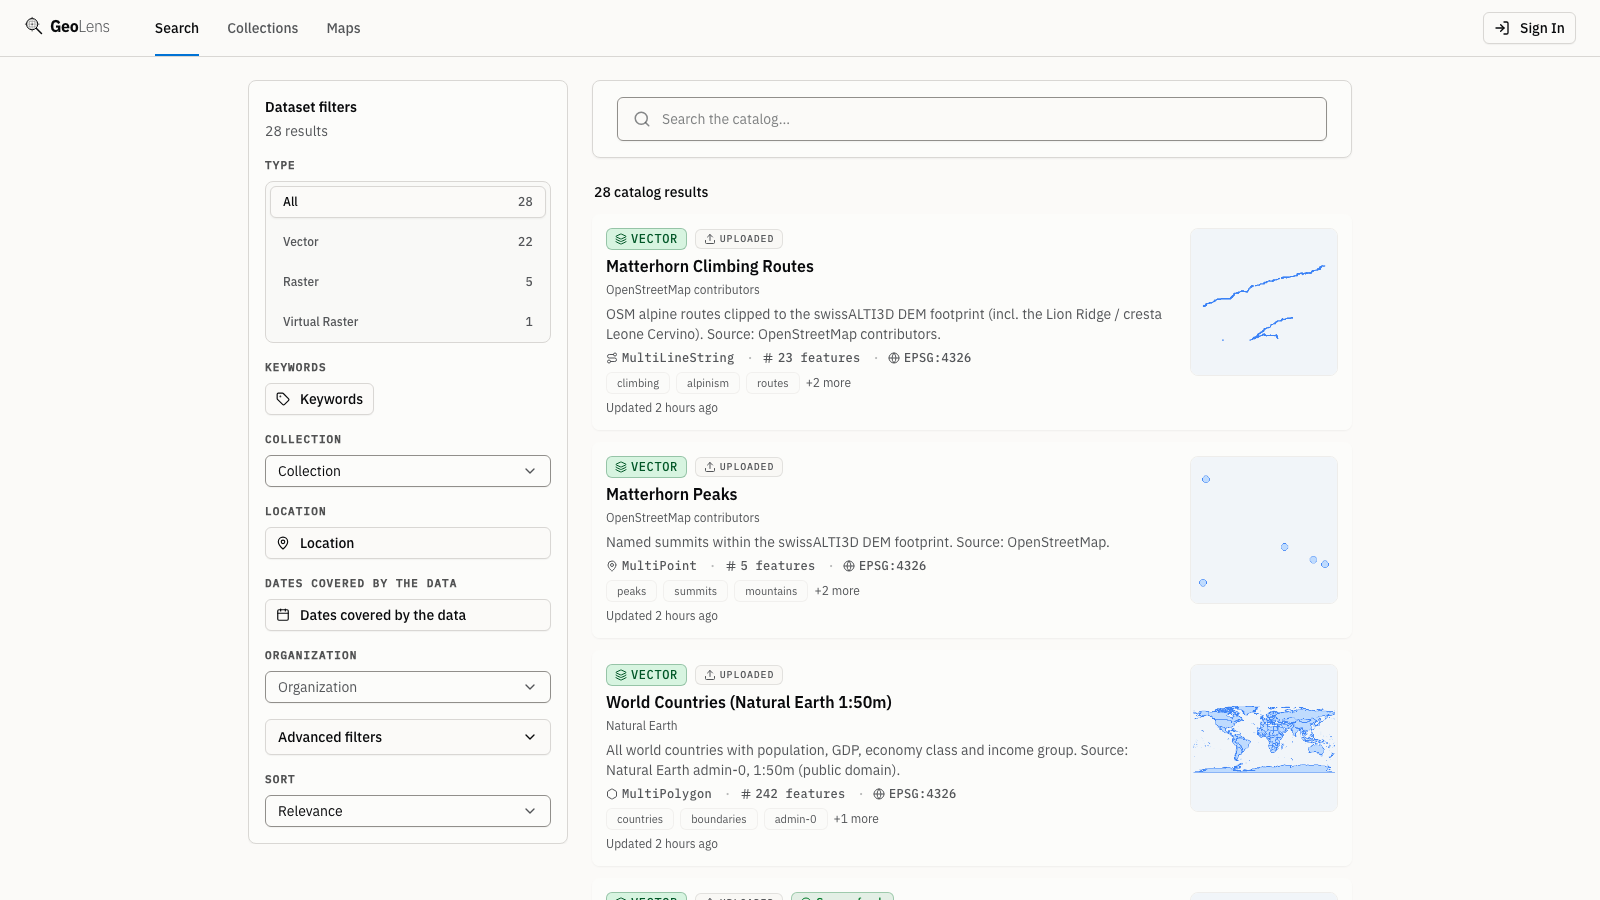The height and width of the screenshot is (900, 1600).
Task: Click the climbing keyword tag
Action: pos(638,383)
